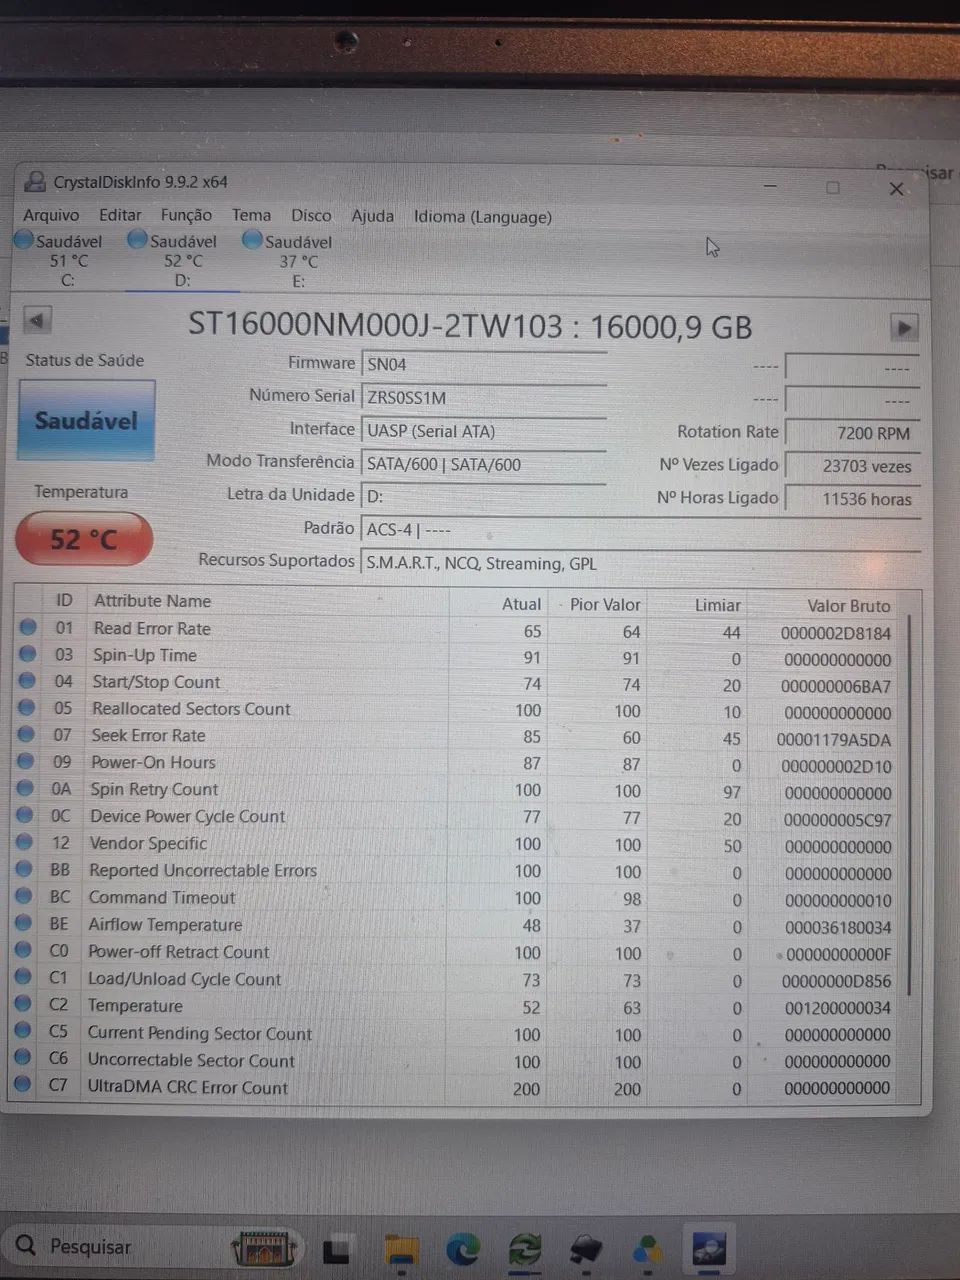Image resolution: width=960 pixels, height=1280 pixels.
Task: Click the red 52 °C temperature button
Action: click(x=84, y=539)
